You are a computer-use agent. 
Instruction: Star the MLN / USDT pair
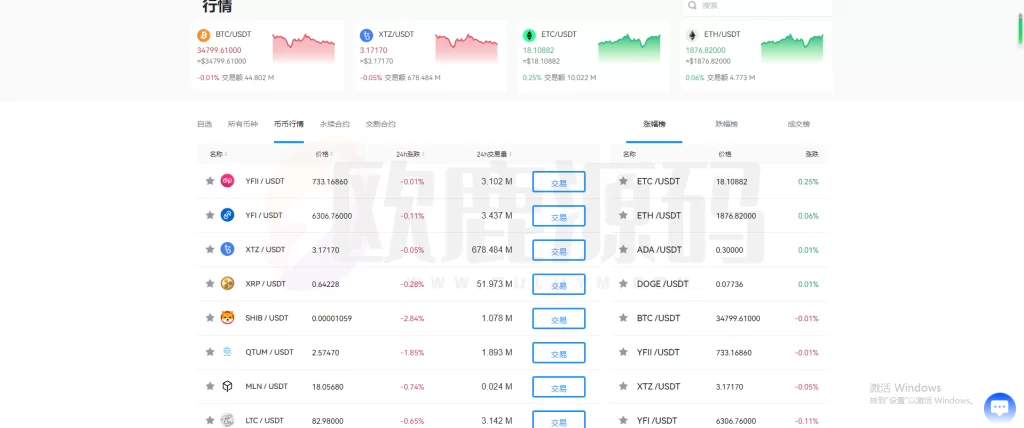pos(210,386)
